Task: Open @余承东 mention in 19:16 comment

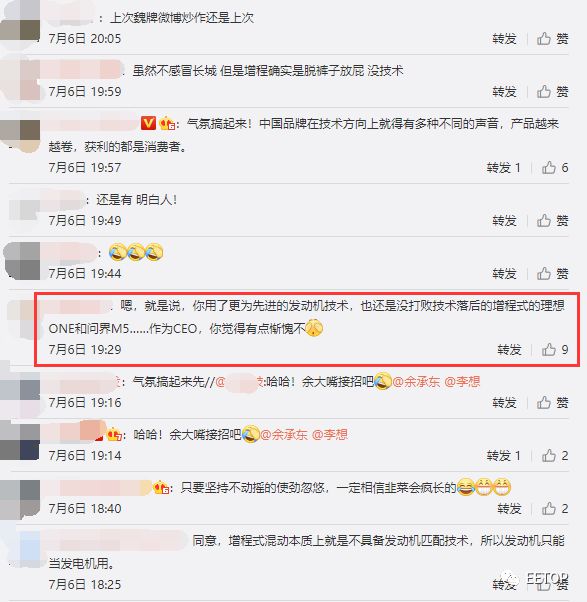Action: click(x=416, y=381)
